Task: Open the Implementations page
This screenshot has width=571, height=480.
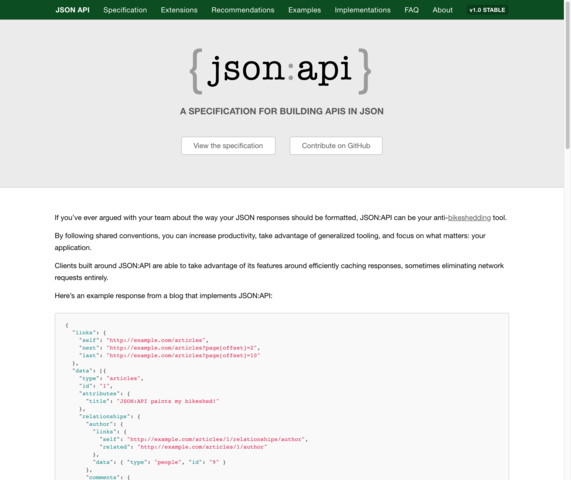Action: (x=362, y=10)
